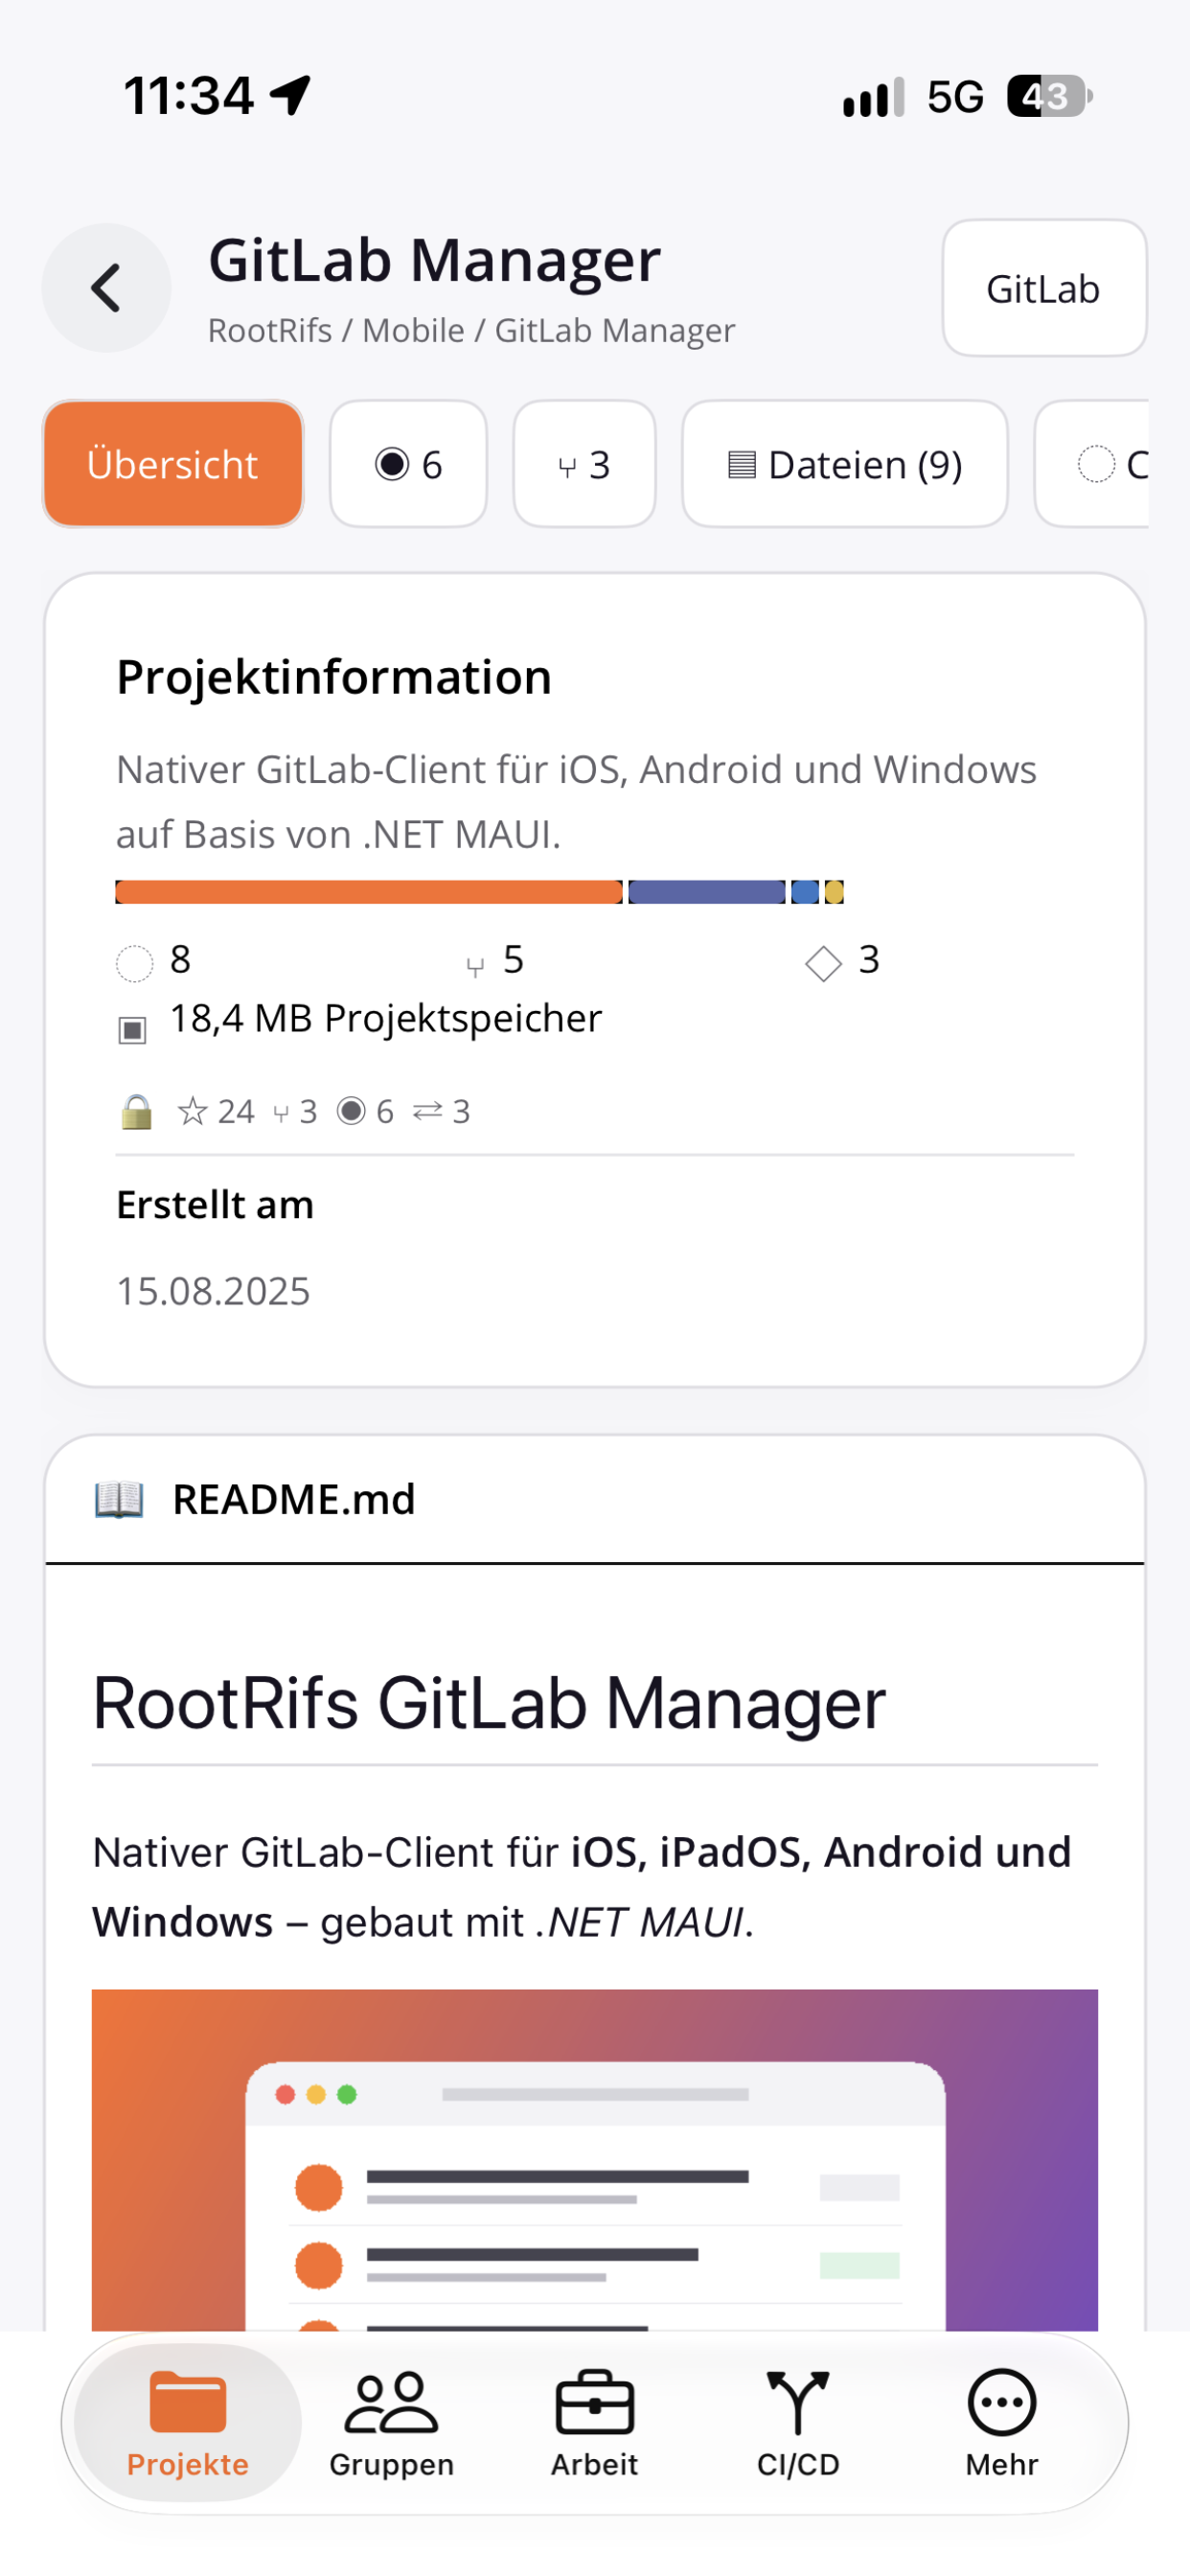
Task: Tap the commits count icon beside 8
Action: pos(135,964)
